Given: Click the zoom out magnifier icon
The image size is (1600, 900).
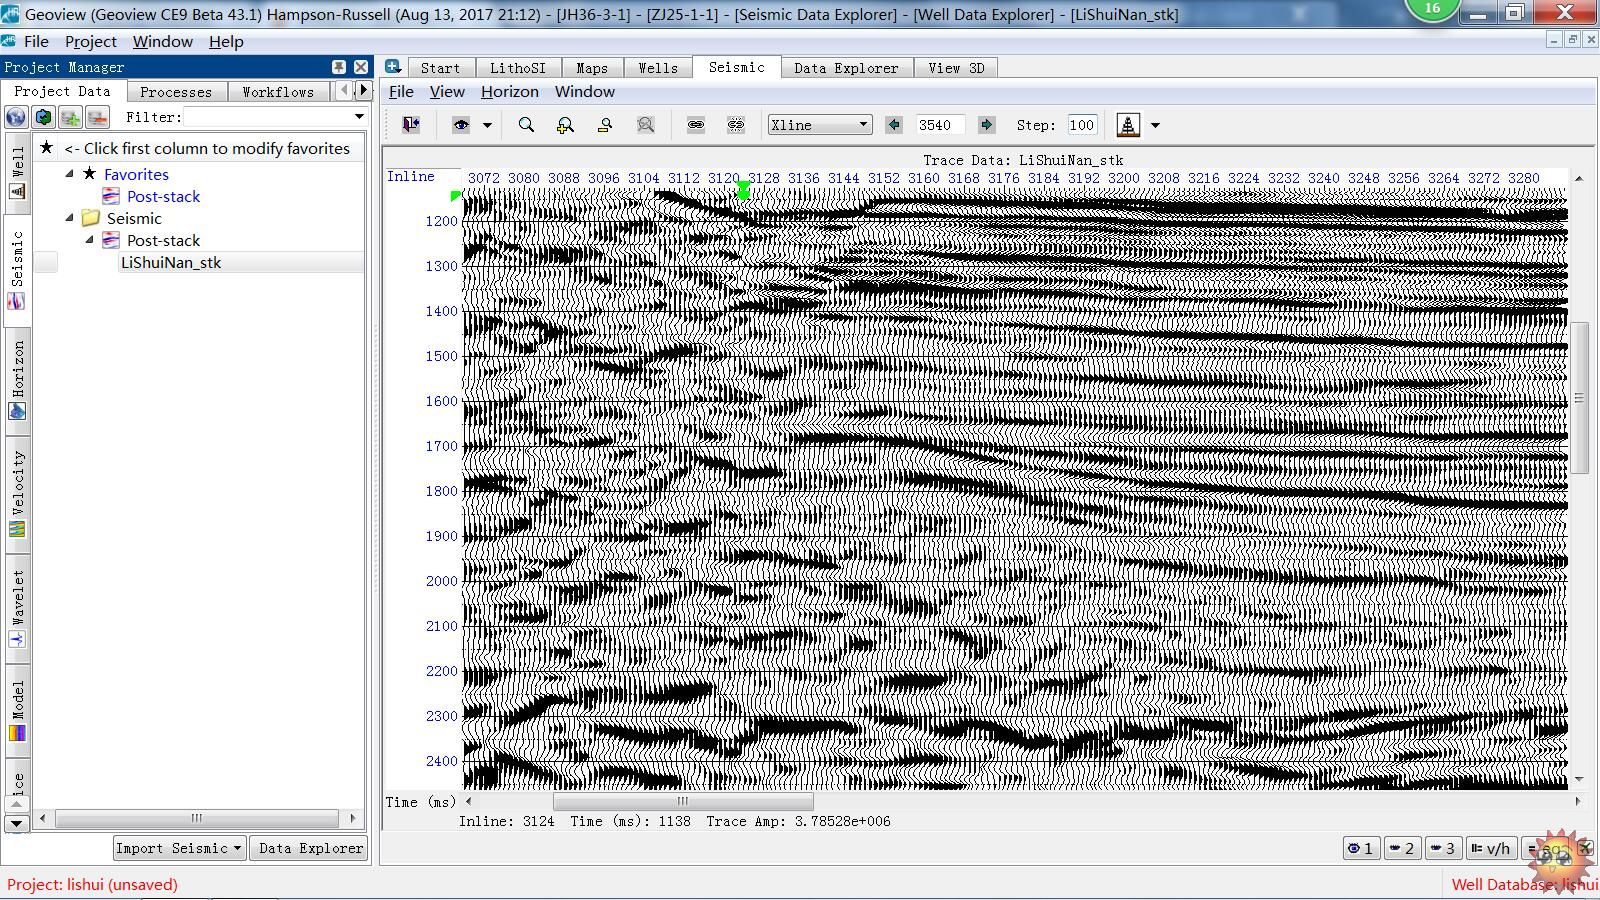Looking at the screenshot, I should coord(605,125).
